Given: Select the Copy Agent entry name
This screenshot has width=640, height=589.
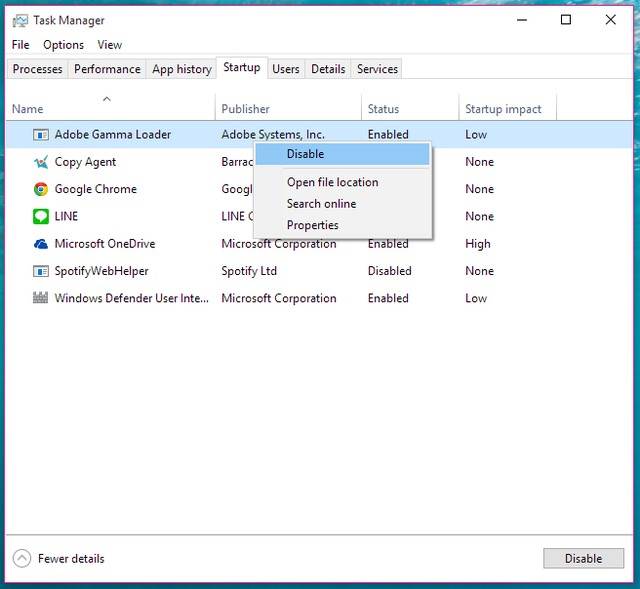Looking at the screenshot, I should pos(85,162).
